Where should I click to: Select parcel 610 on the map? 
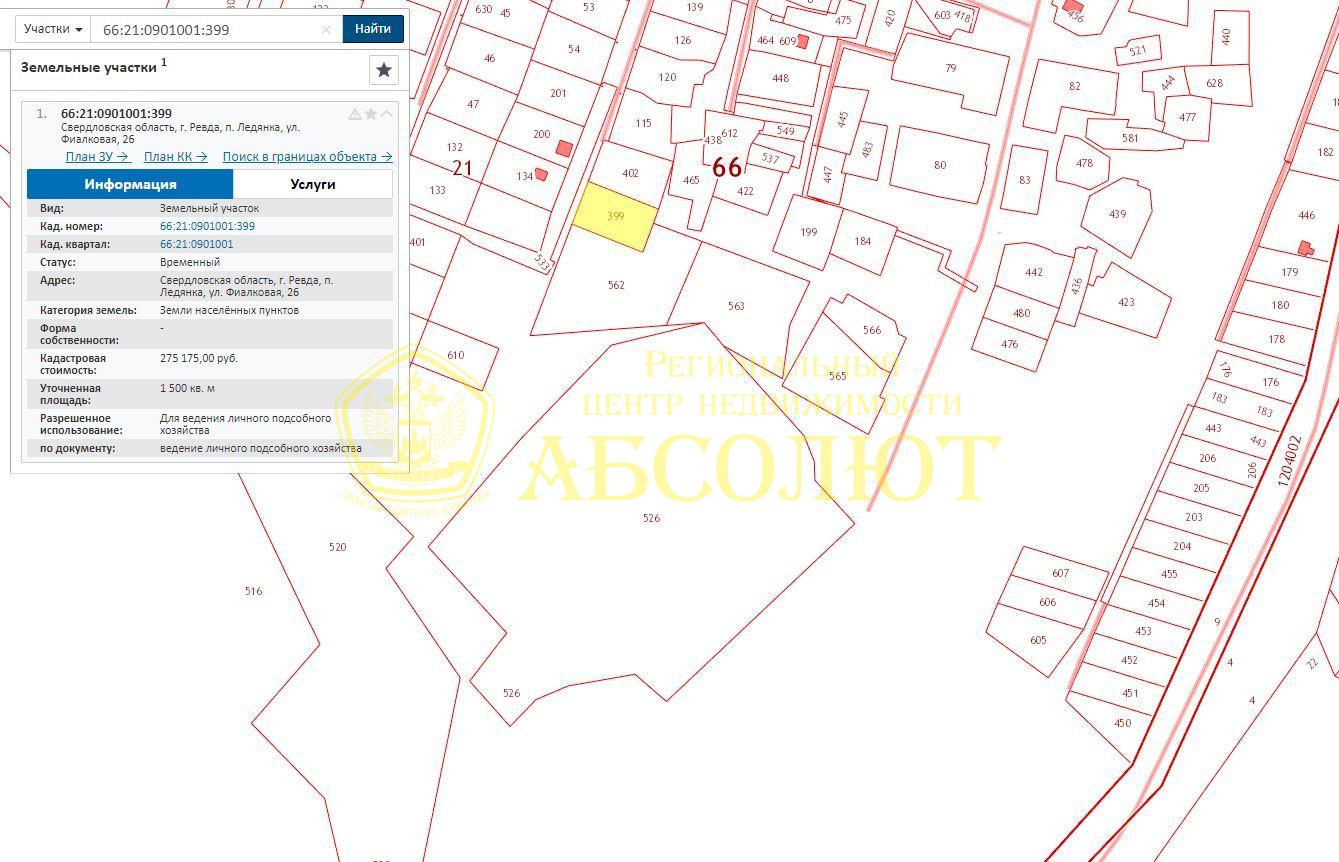pos(455,355)
